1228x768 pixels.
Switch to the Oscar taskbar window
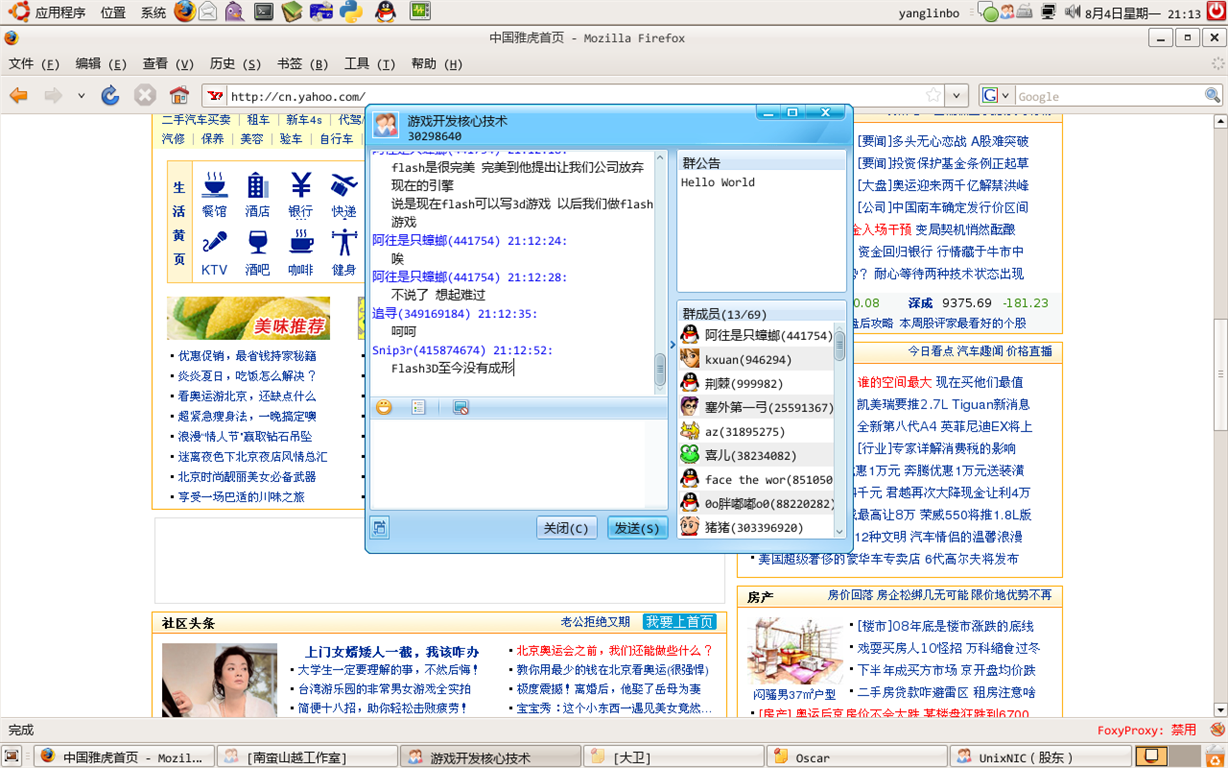856,757
